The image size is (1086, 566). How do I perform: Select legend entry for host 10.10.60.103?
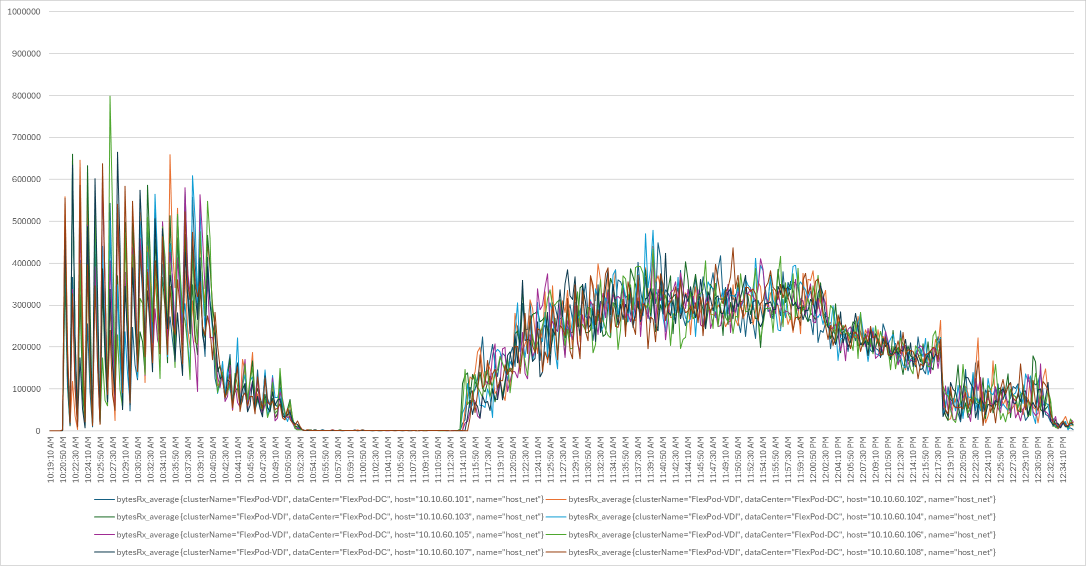pos(319,517)
